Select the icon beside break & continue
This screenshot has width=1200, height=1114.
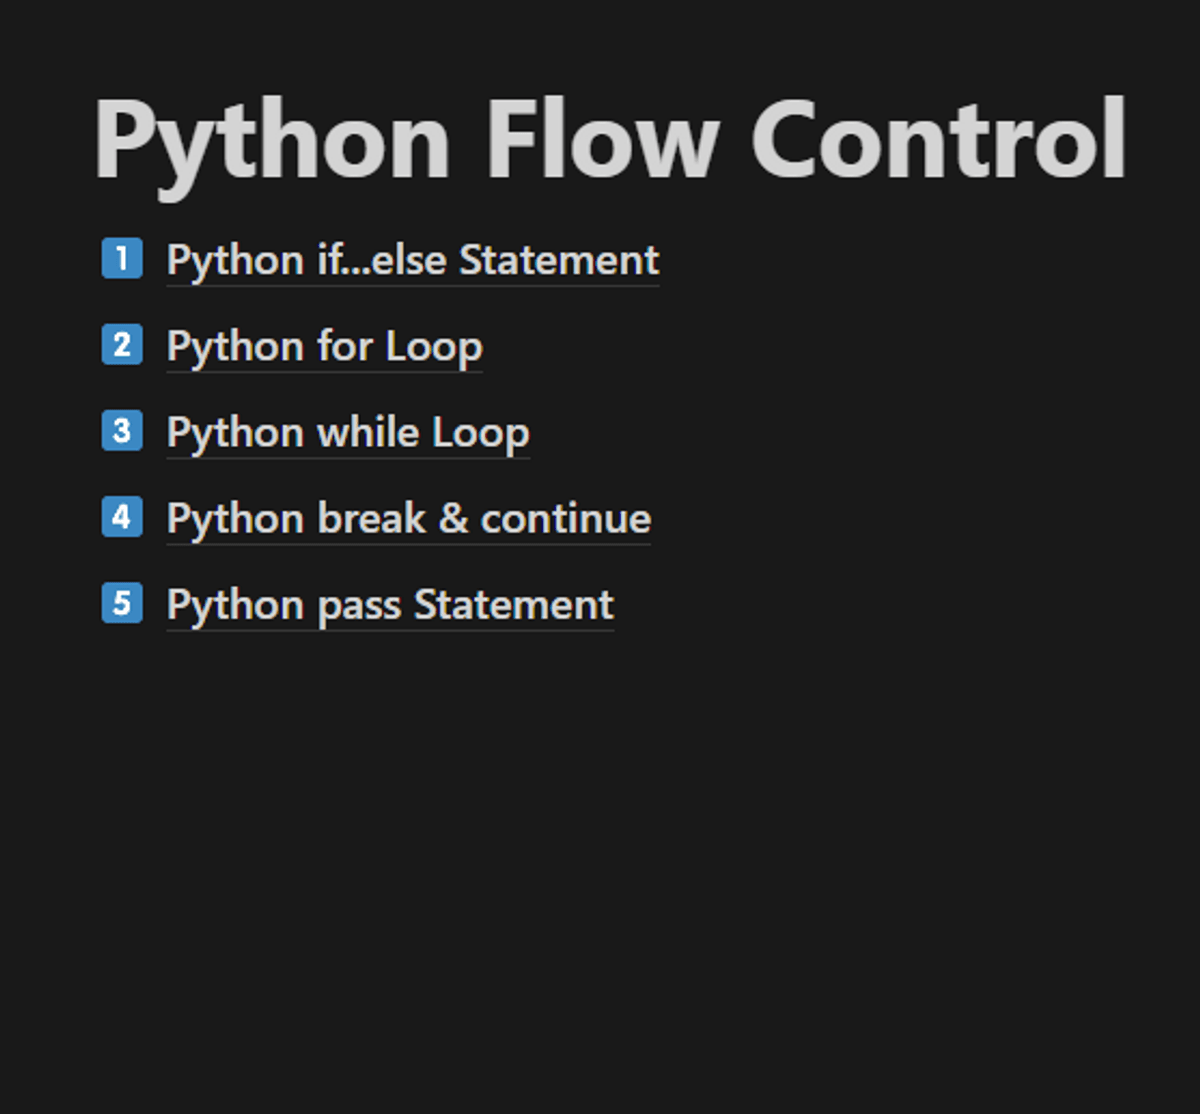(122, 517)
